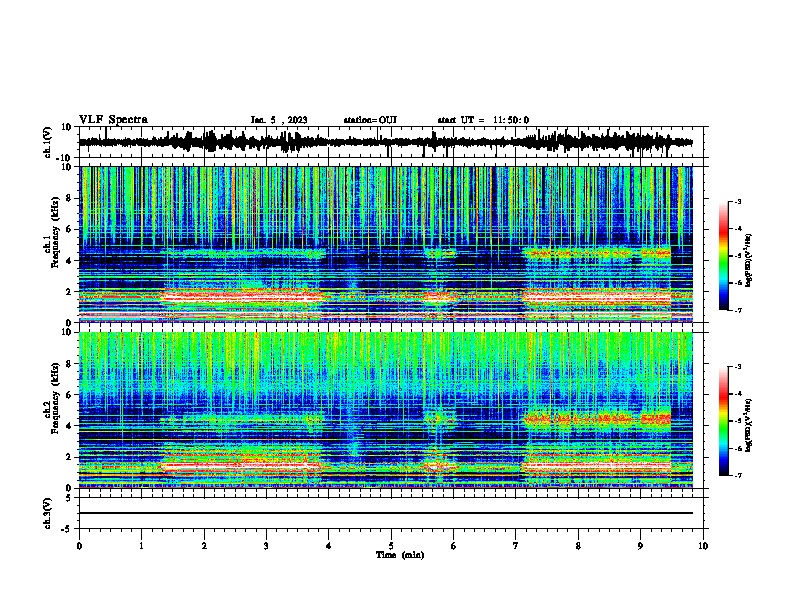Click the ch.2 colorbar 'log(PSD)' label
The height and width of the screenshot is (612, 792).
tap(748, 425)
